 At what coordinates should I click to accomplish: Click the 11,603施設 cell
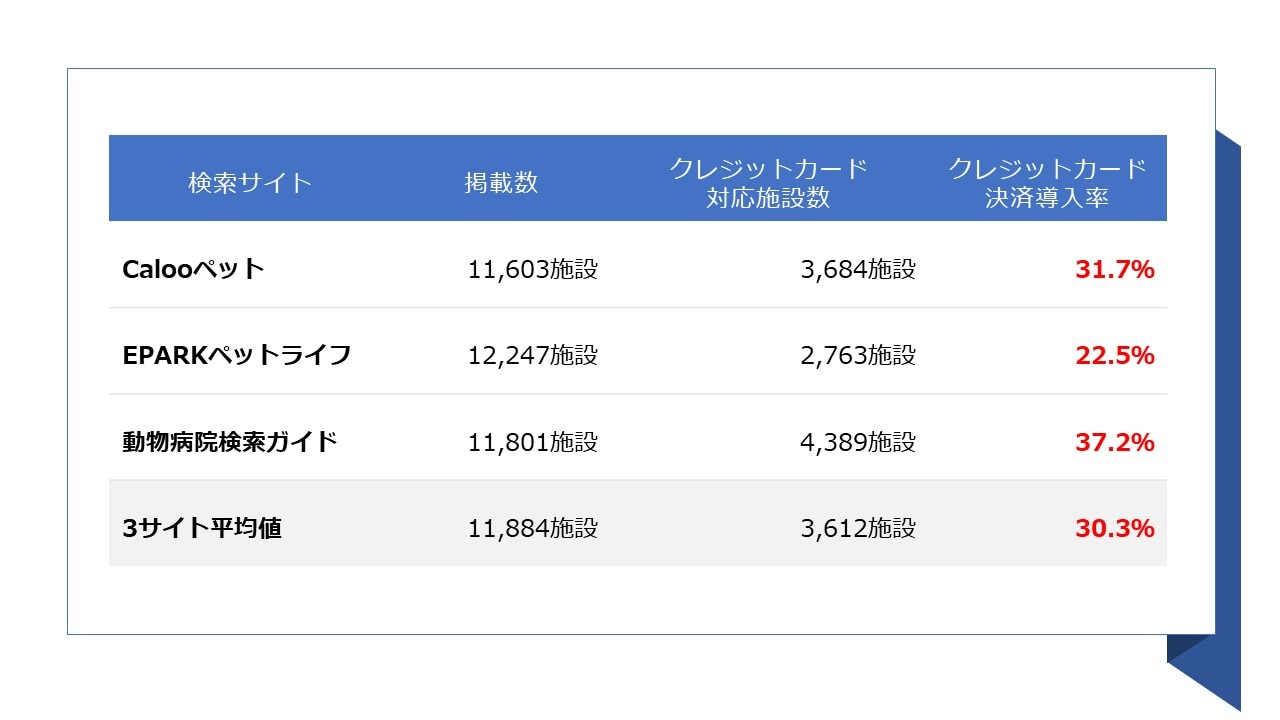coord(532,269)
